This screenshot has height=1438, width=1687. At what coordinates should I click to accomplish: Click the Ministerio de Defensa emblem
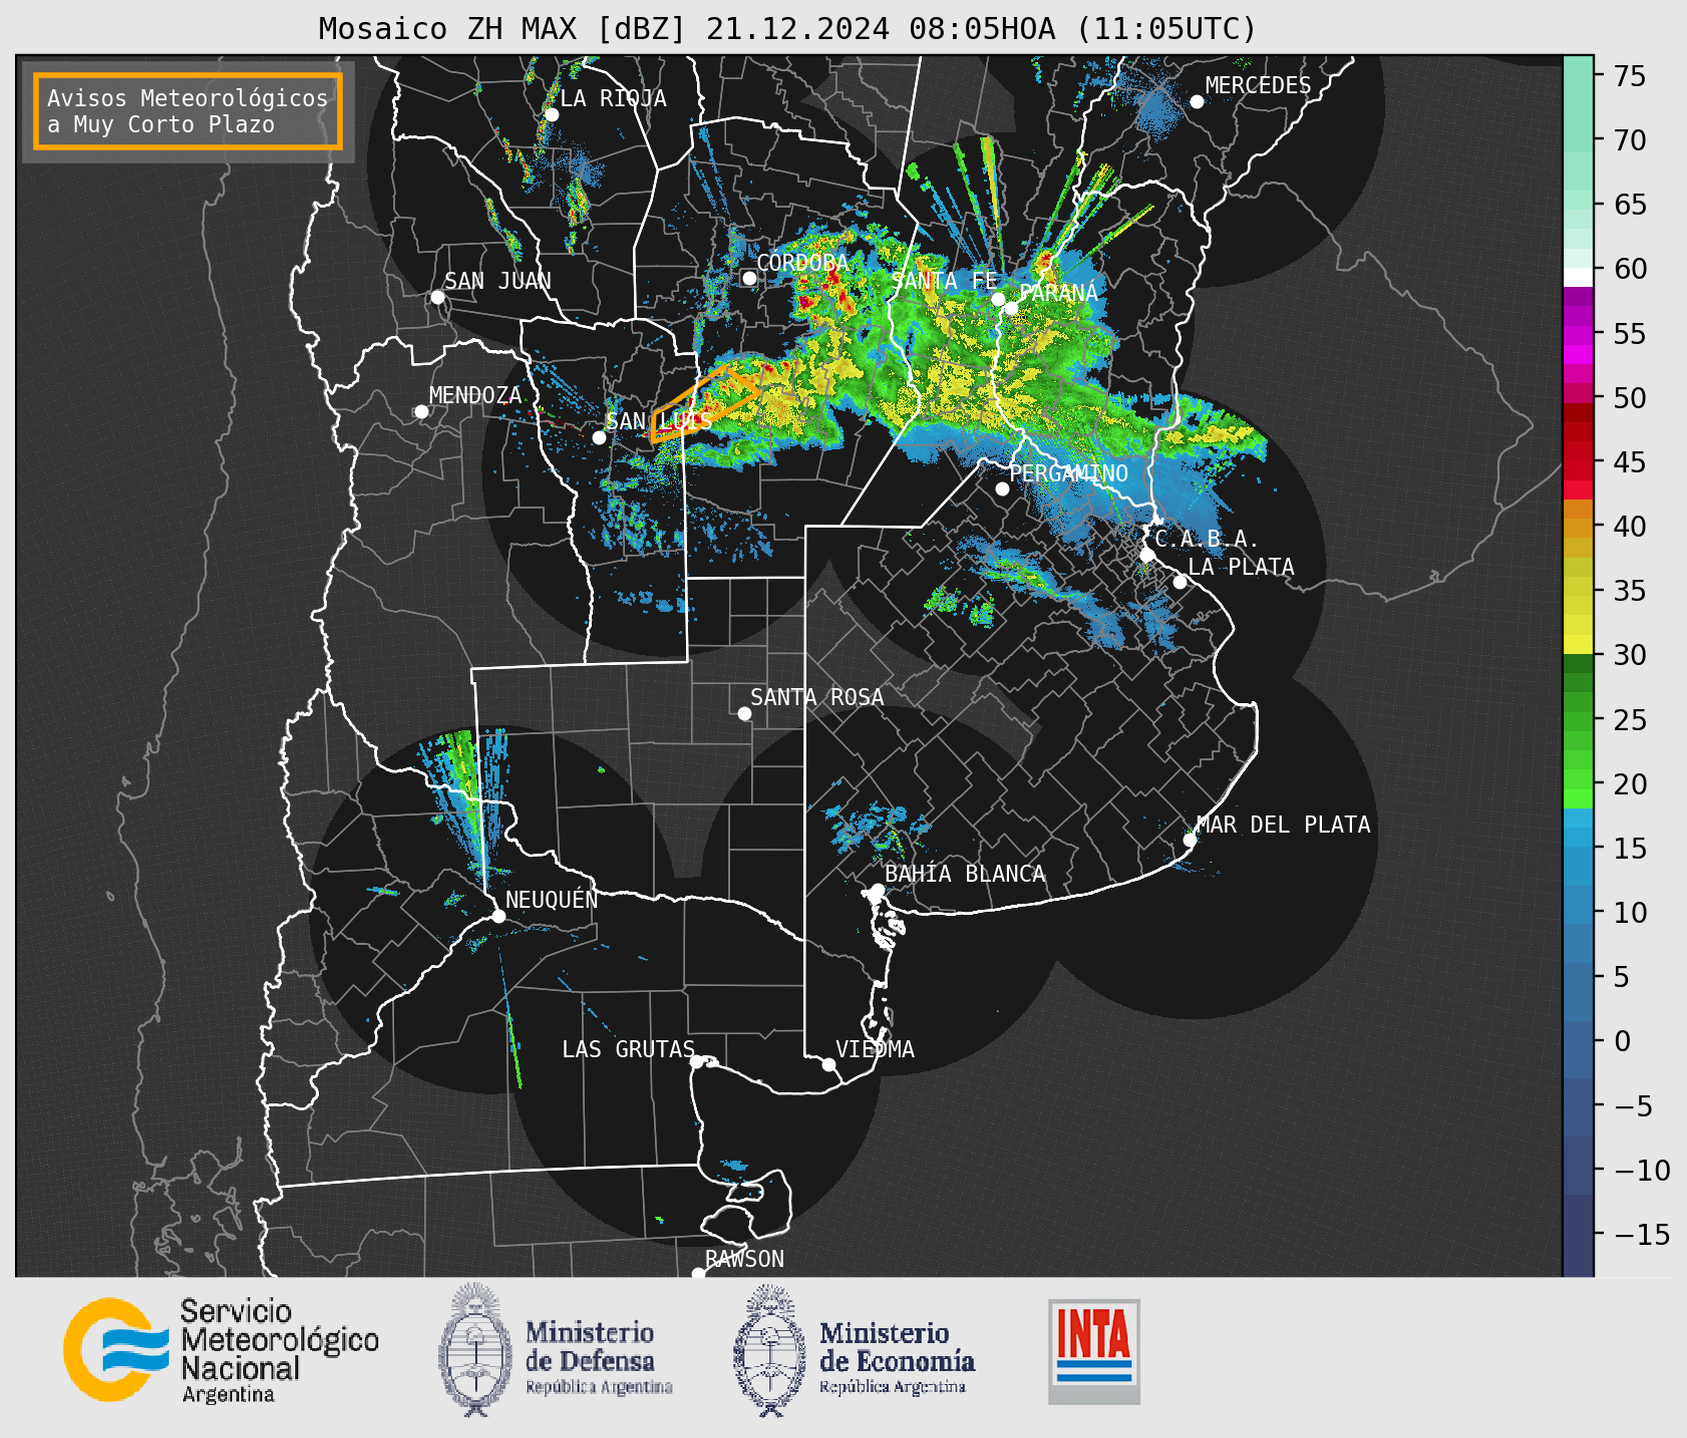click(475, 1349)
